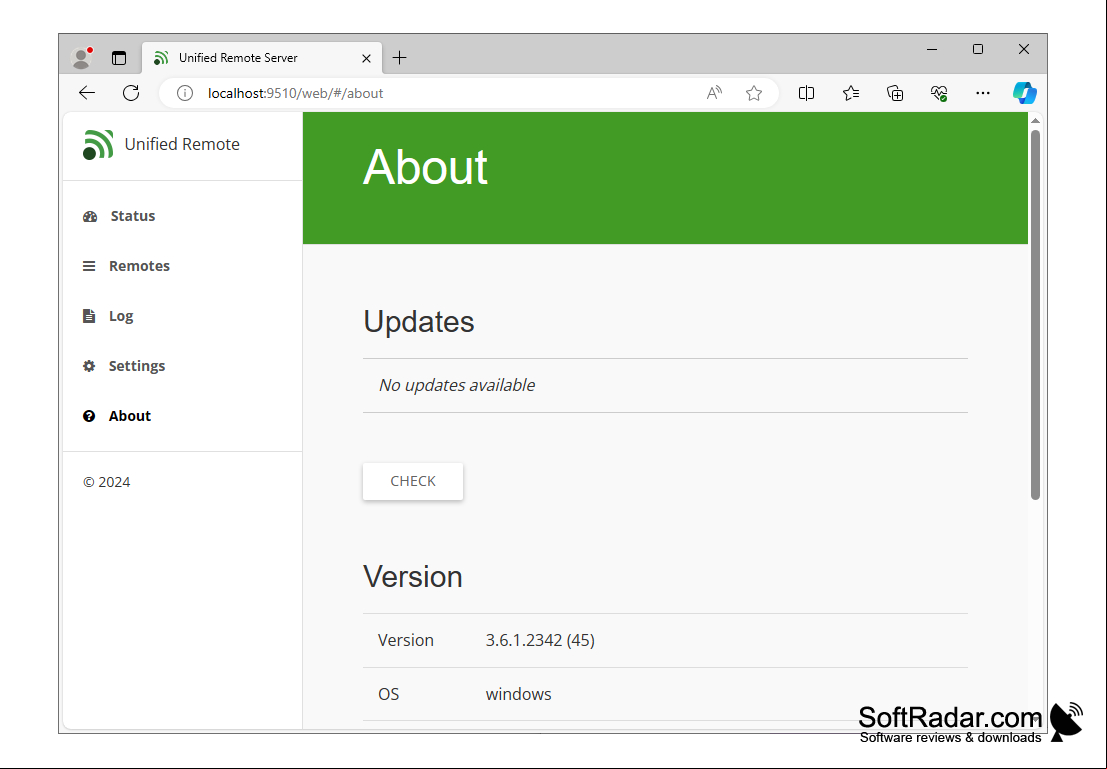Click the Status gauge icon

click(x=90, y=216)
